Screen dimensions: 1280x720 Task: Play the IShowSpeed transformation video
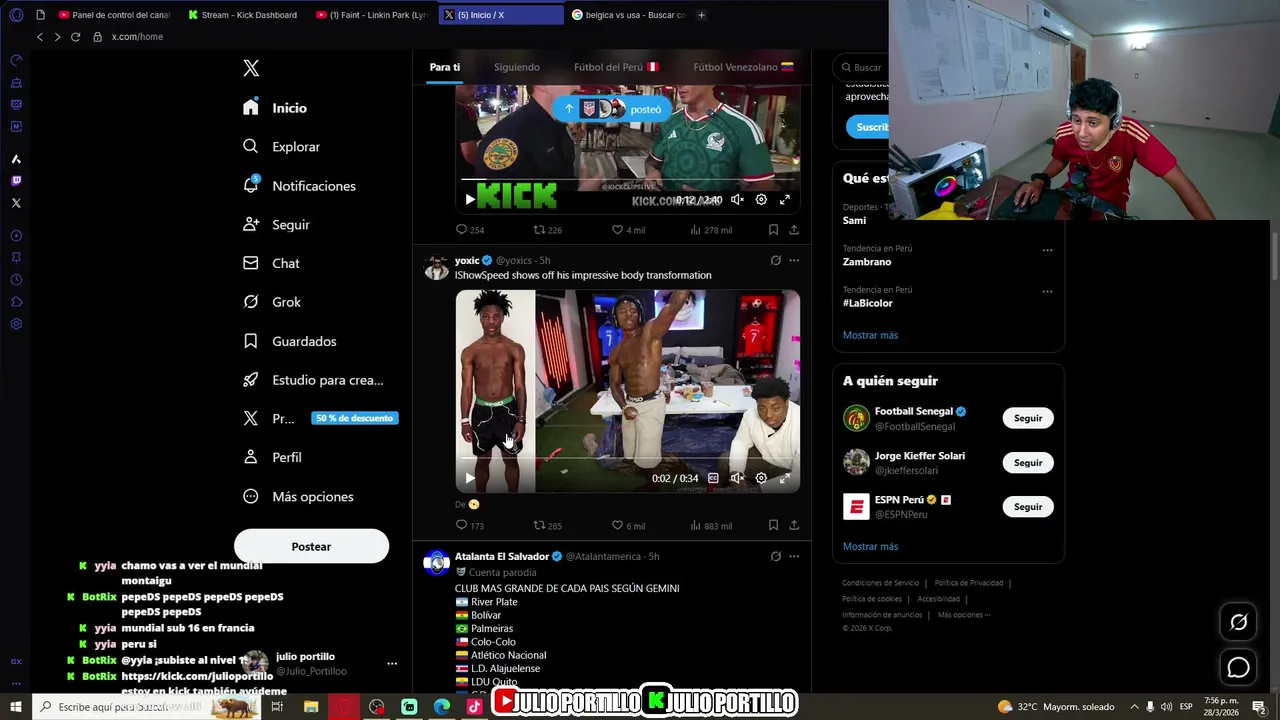pyautogui.click(x=470, y=478)
